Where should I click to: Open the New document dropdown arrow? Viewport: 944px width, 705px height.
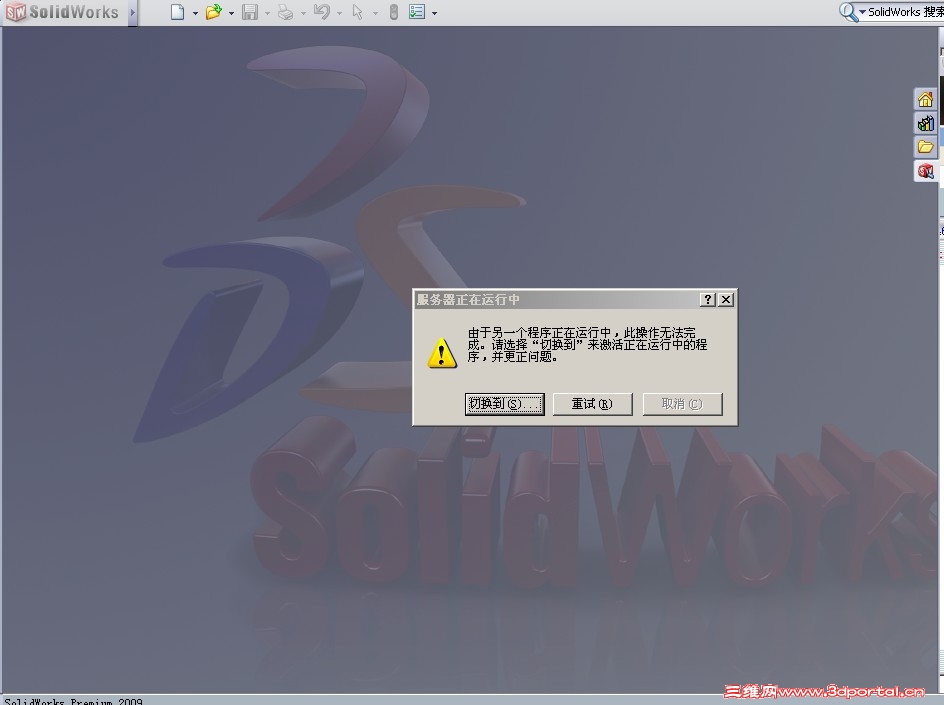click(x=195, y=13)
